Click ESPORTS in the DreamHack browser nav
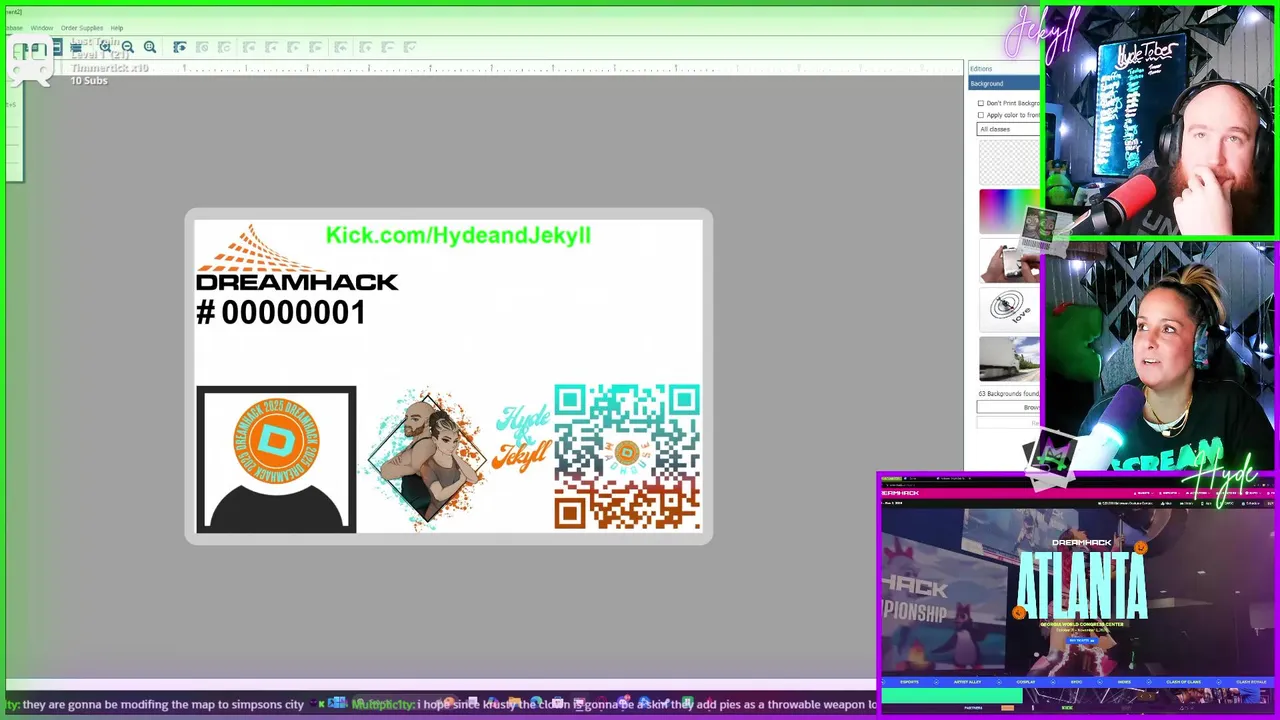Screen dimensions: 1280x720 point(910,682)
